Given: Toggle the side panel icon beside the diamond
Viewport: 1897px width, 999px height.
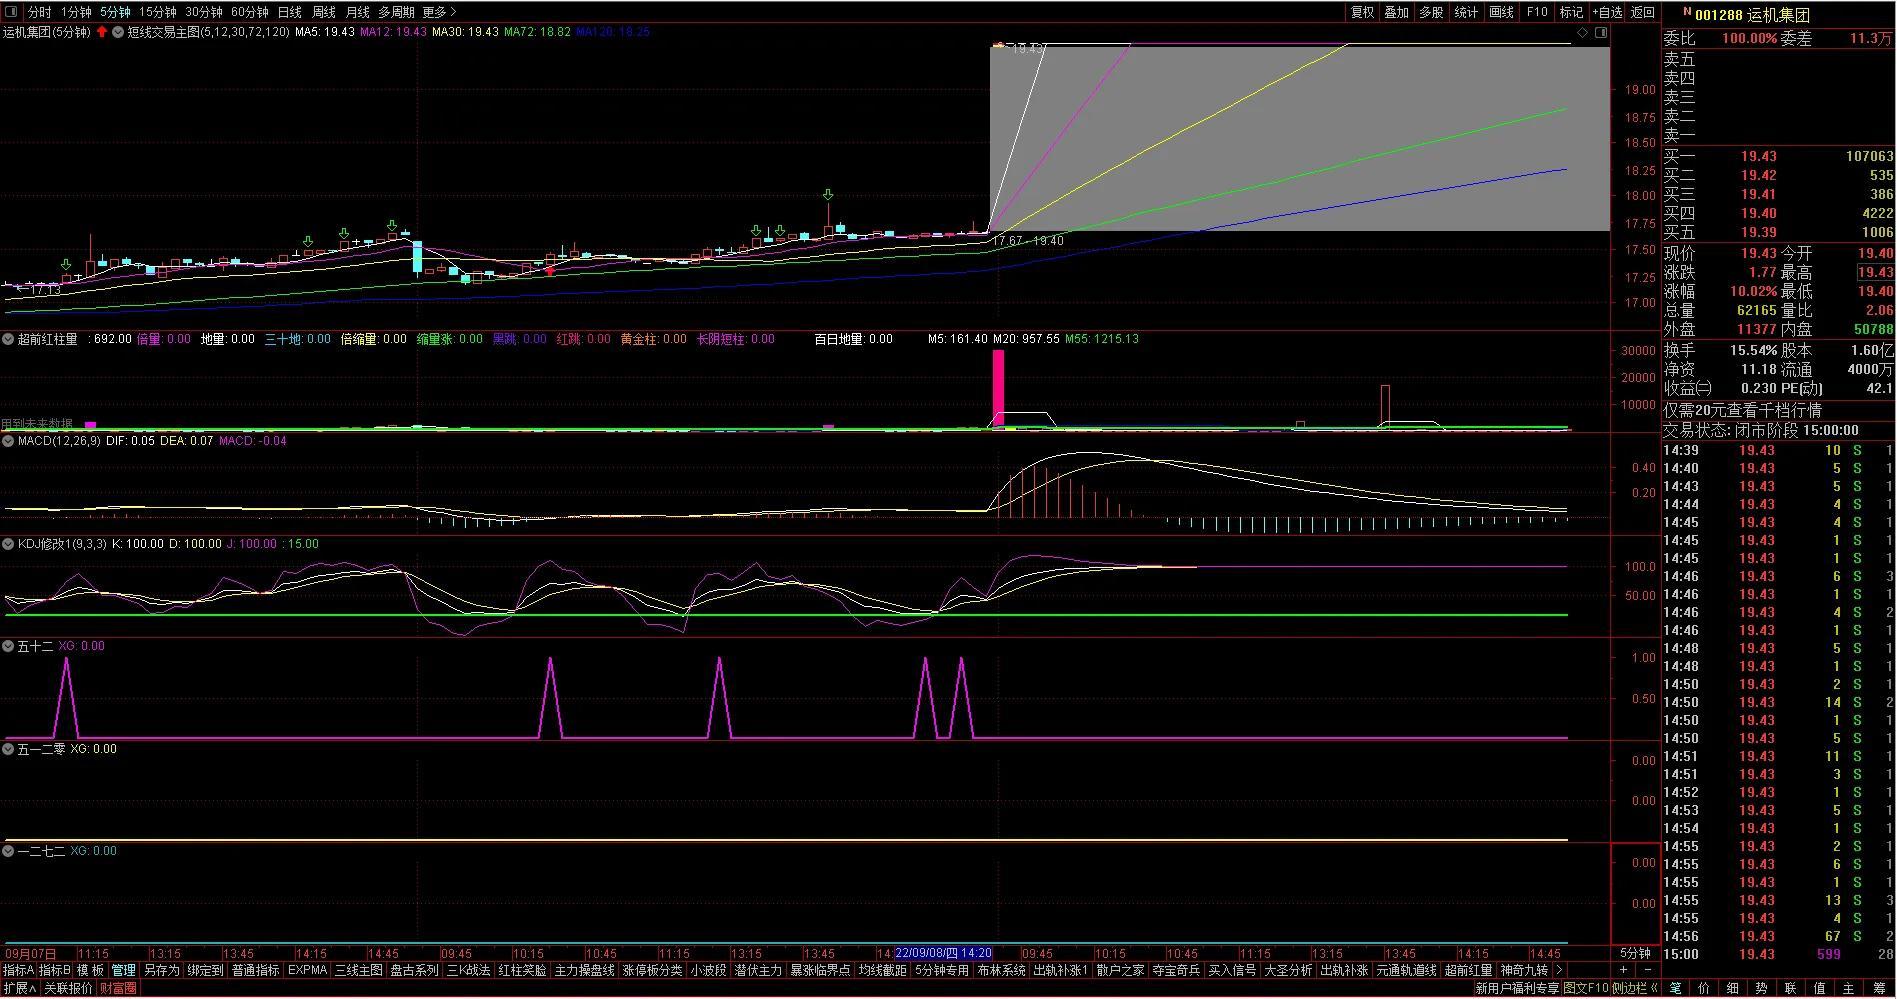Looking at the screenshot, I should click(1601, 33).
